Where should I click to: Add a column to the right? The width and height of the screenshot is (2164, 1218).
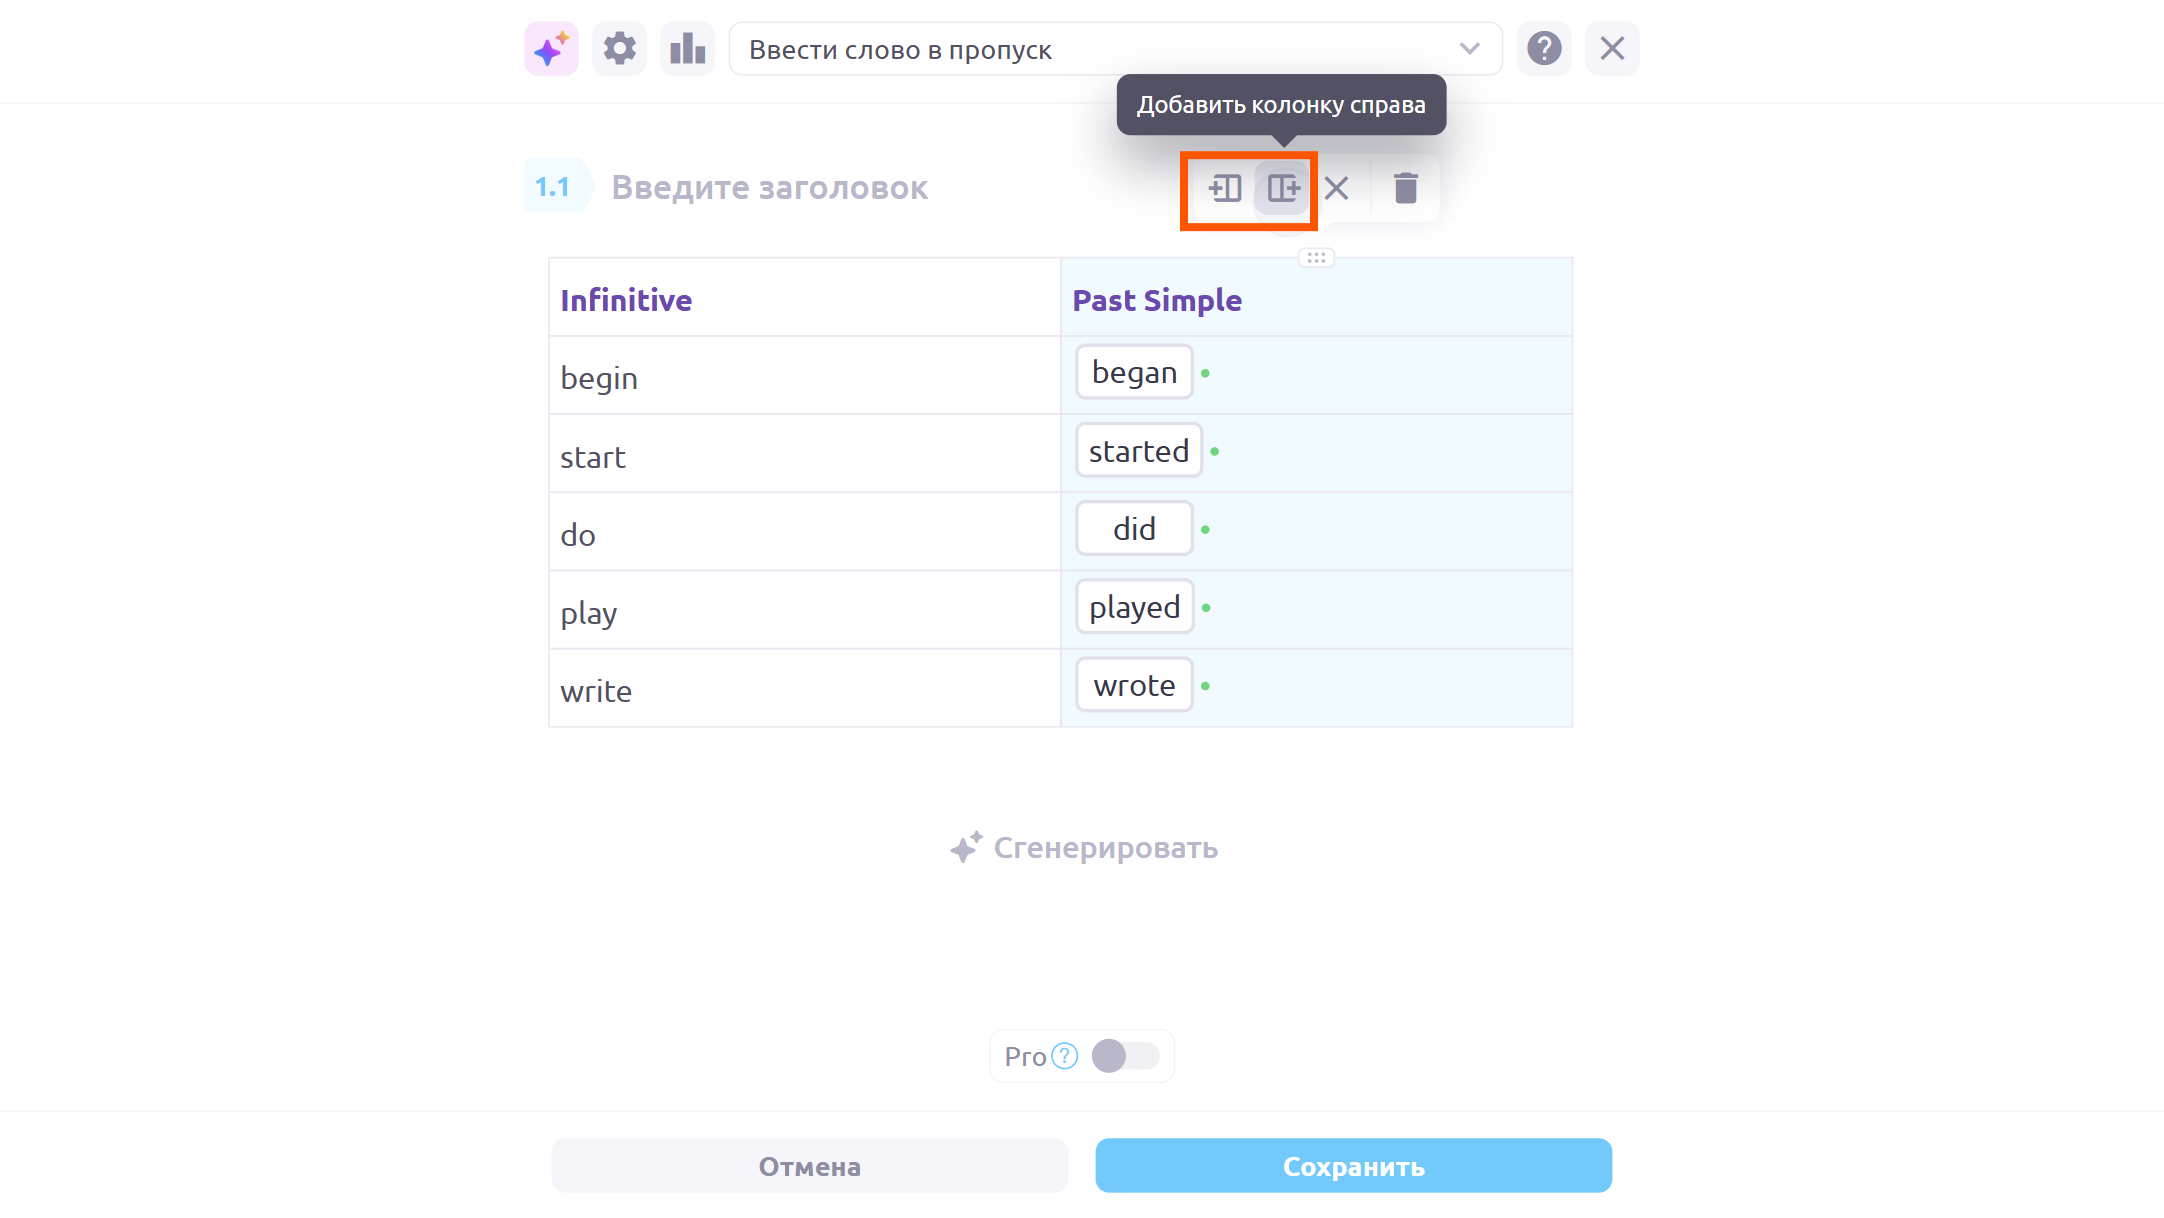pyautogui.click(x=1283, y=188)
